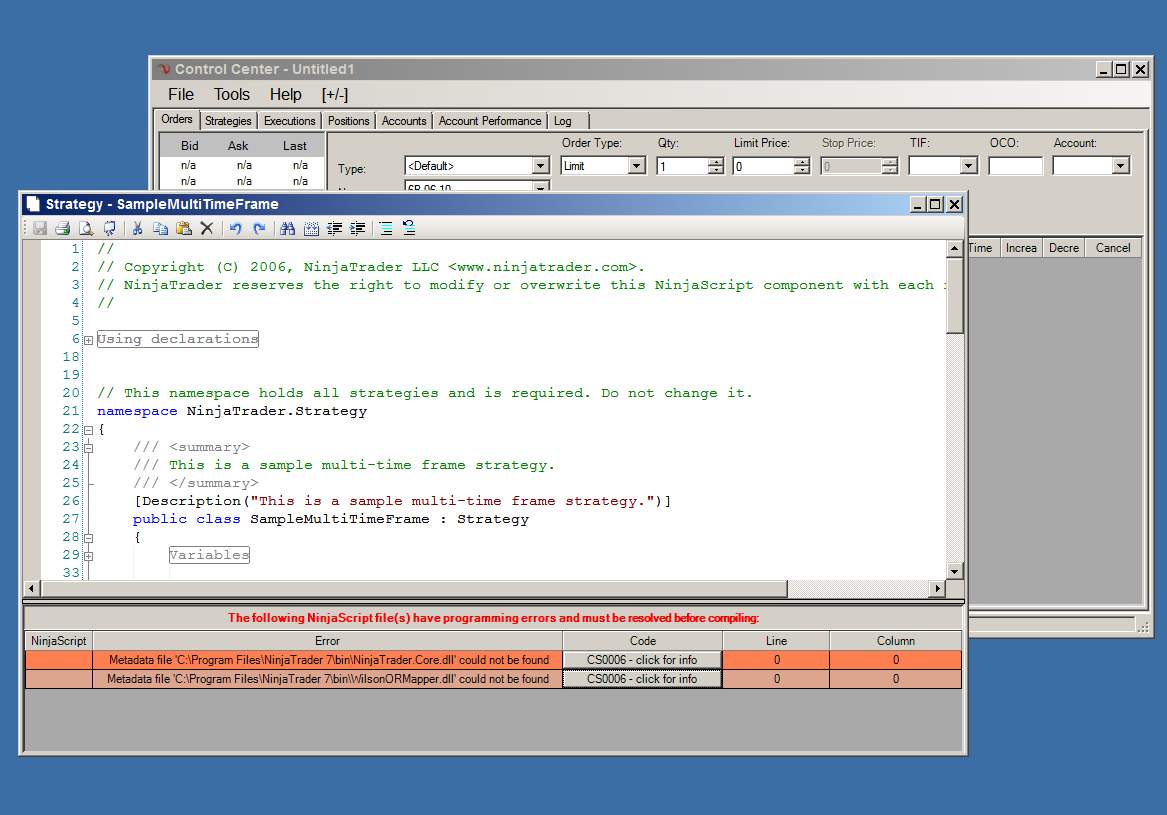
Task: Uncomment selected lines in toolbar
Action: [x=409, y=228]
